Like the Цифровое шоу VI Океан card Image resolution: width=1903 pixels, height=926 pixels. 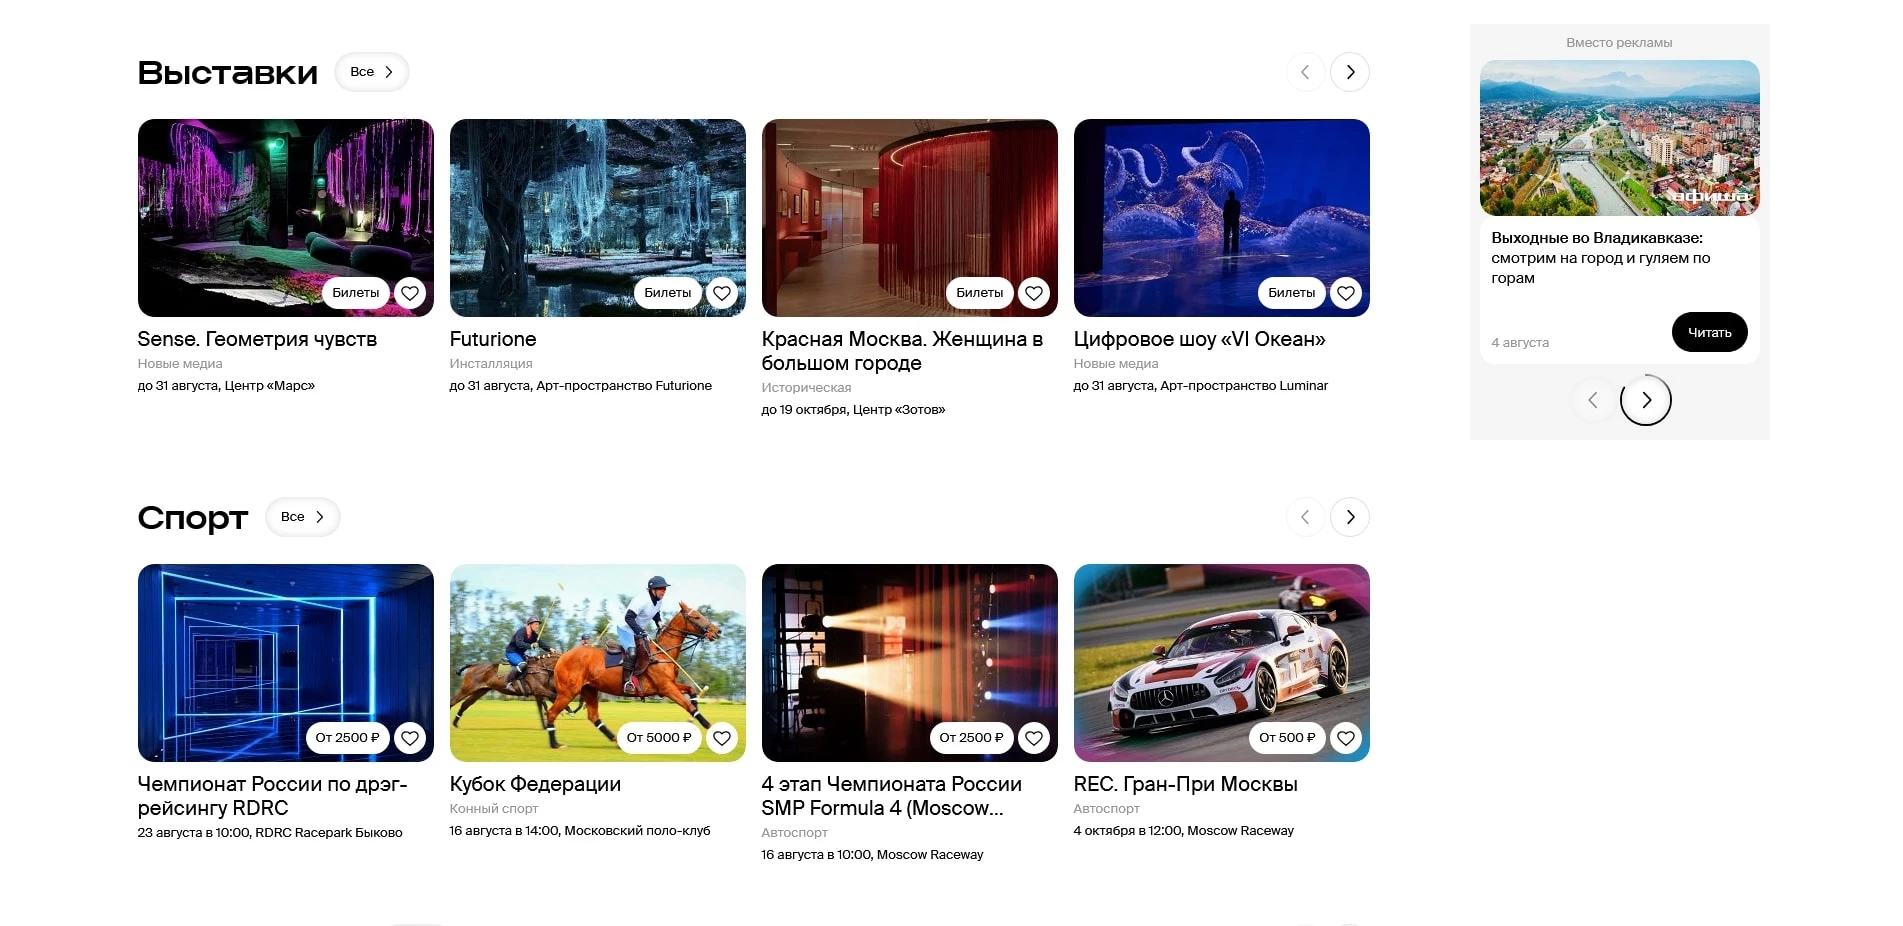pyautogui.click(x=1346, y=293)
